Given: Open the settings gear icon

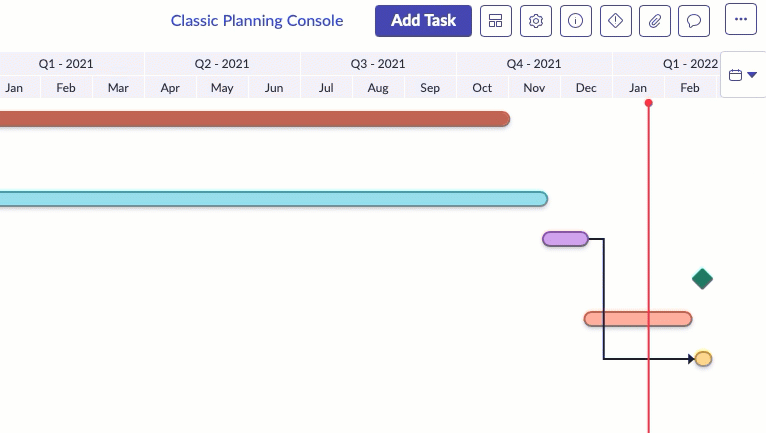Looking at the screenshot, I should [x=536, y=21].
